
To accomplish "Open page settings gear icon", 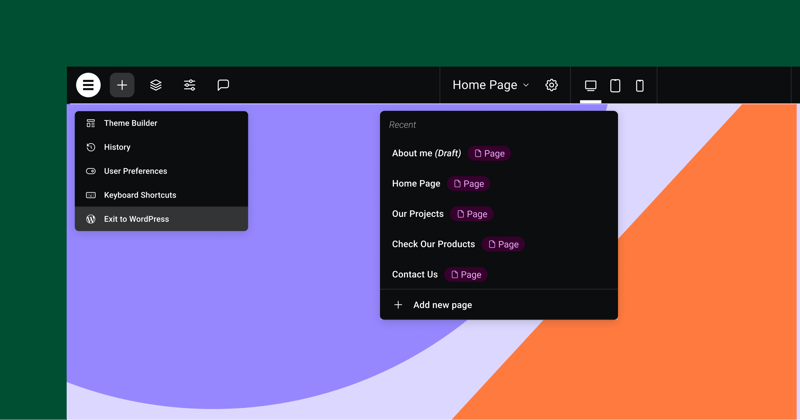I will (551, 85).
